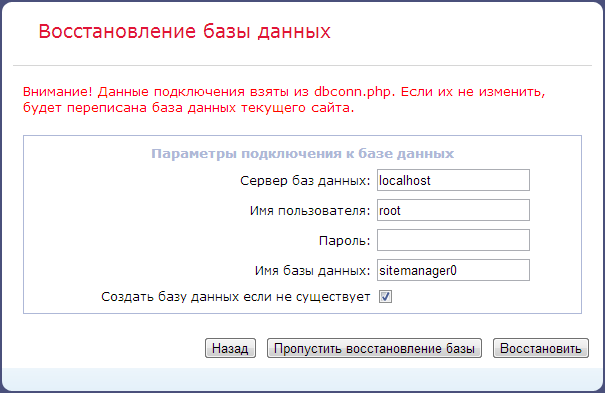Click 'Параметры подключения к базе данных' section title
Viewport: 605px width, 393px height.
click(x=302, y=153)
